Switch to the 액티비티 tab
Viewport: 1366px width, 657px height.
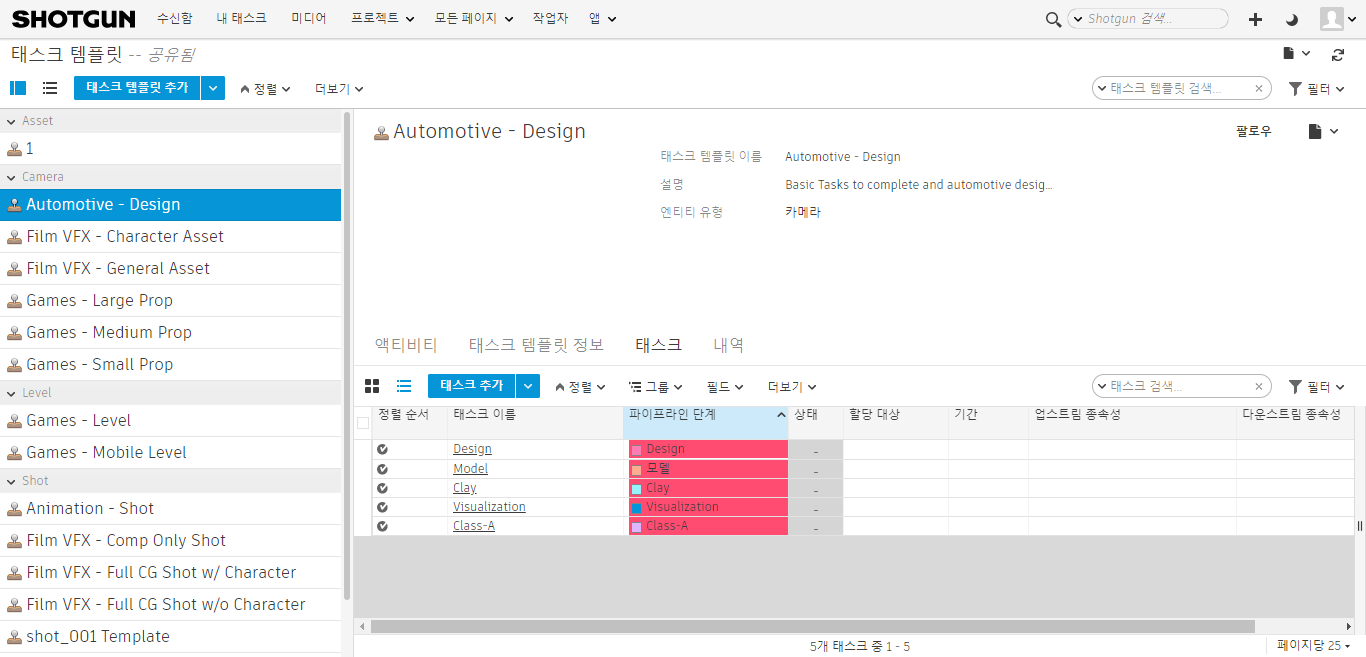pyautogui.click(x=406, y=345)
